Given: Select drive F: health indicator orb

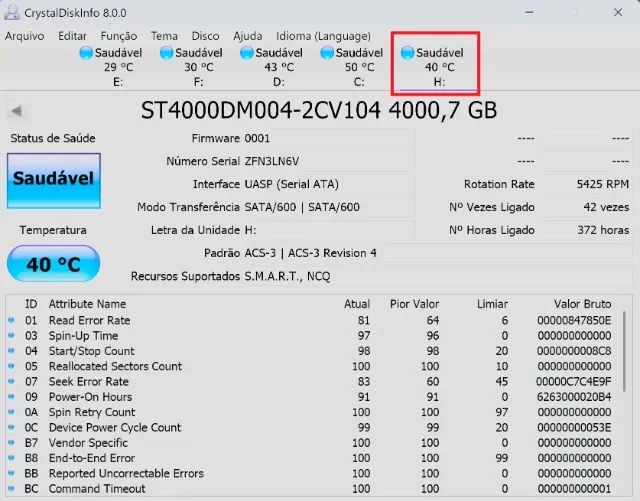Looking at the screenshot, I should coord(167,53).
